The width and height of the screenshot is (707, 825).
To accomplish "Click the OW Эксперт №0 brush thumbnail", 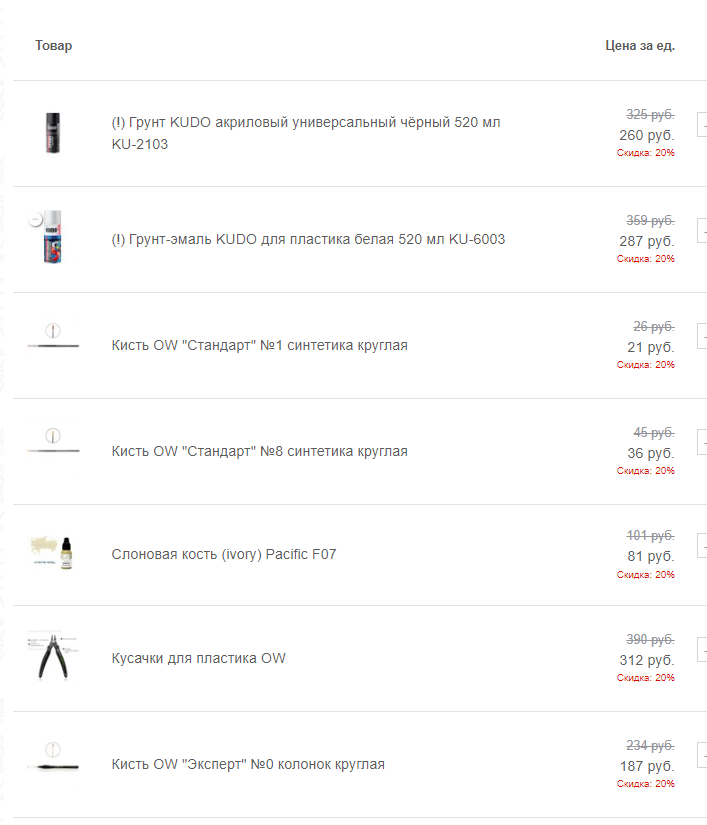I will coord(53,763).
